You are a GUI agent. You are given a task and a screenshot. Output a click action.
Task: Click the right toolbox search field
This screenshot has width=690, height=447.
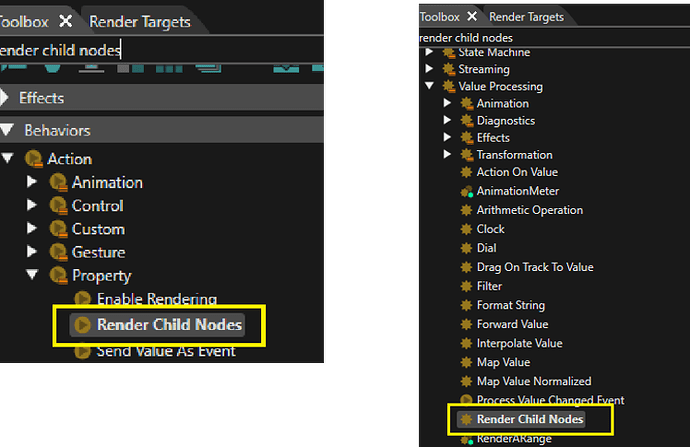(x=554, y=38)
